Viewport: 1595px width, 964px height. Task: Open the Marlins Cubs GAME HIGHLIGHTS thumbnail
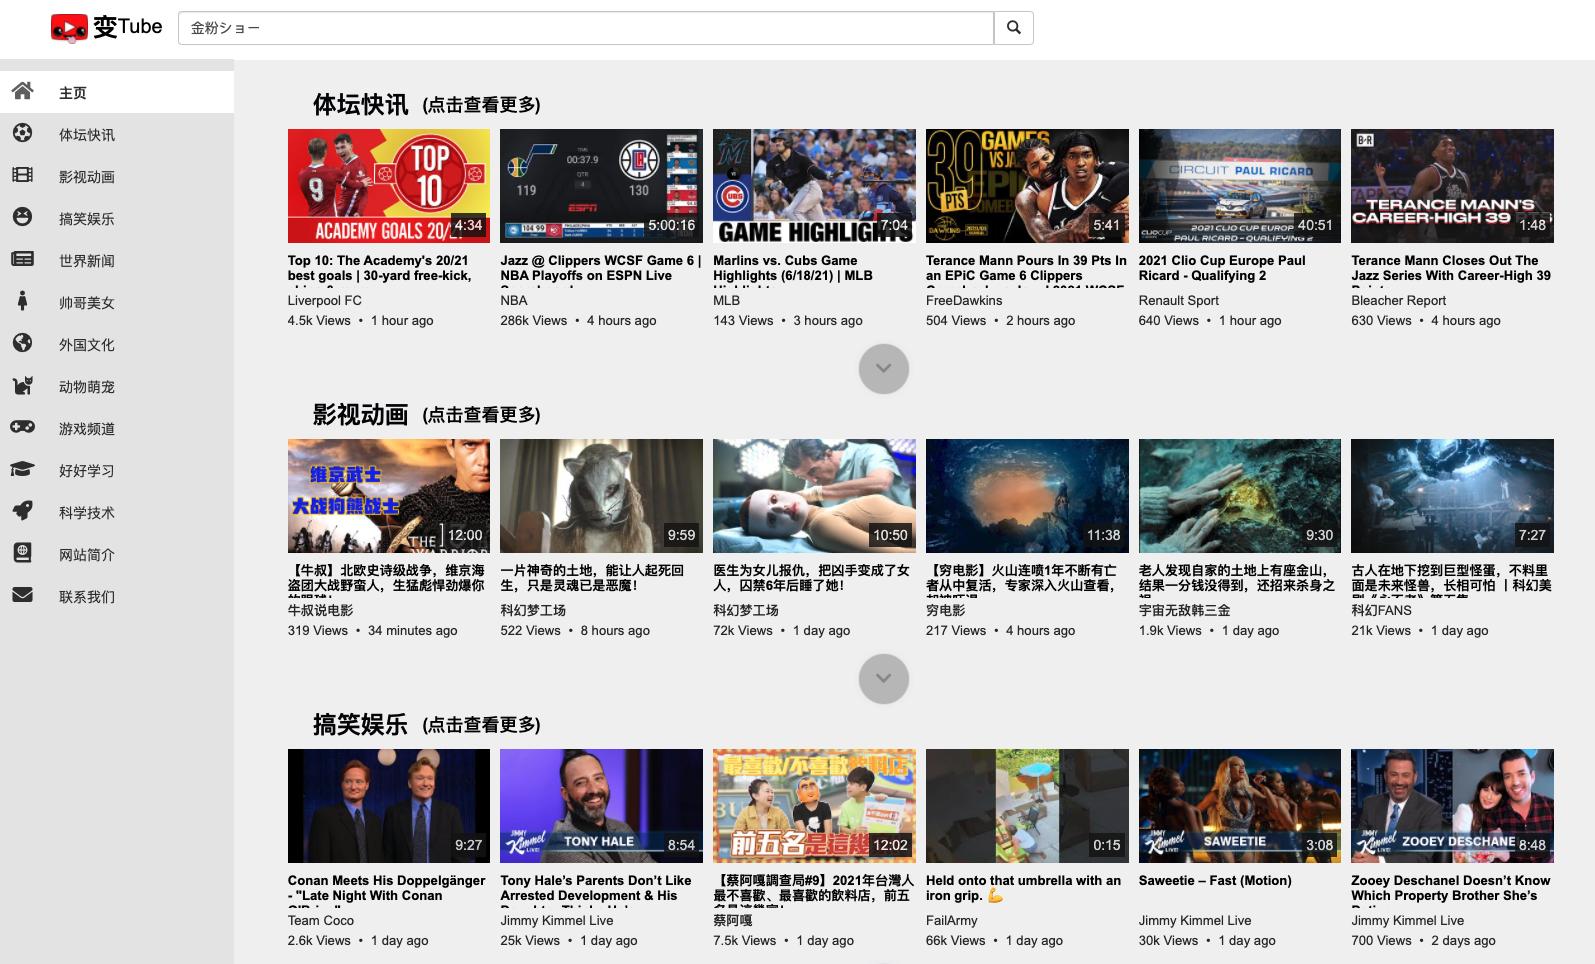point(814,186)
